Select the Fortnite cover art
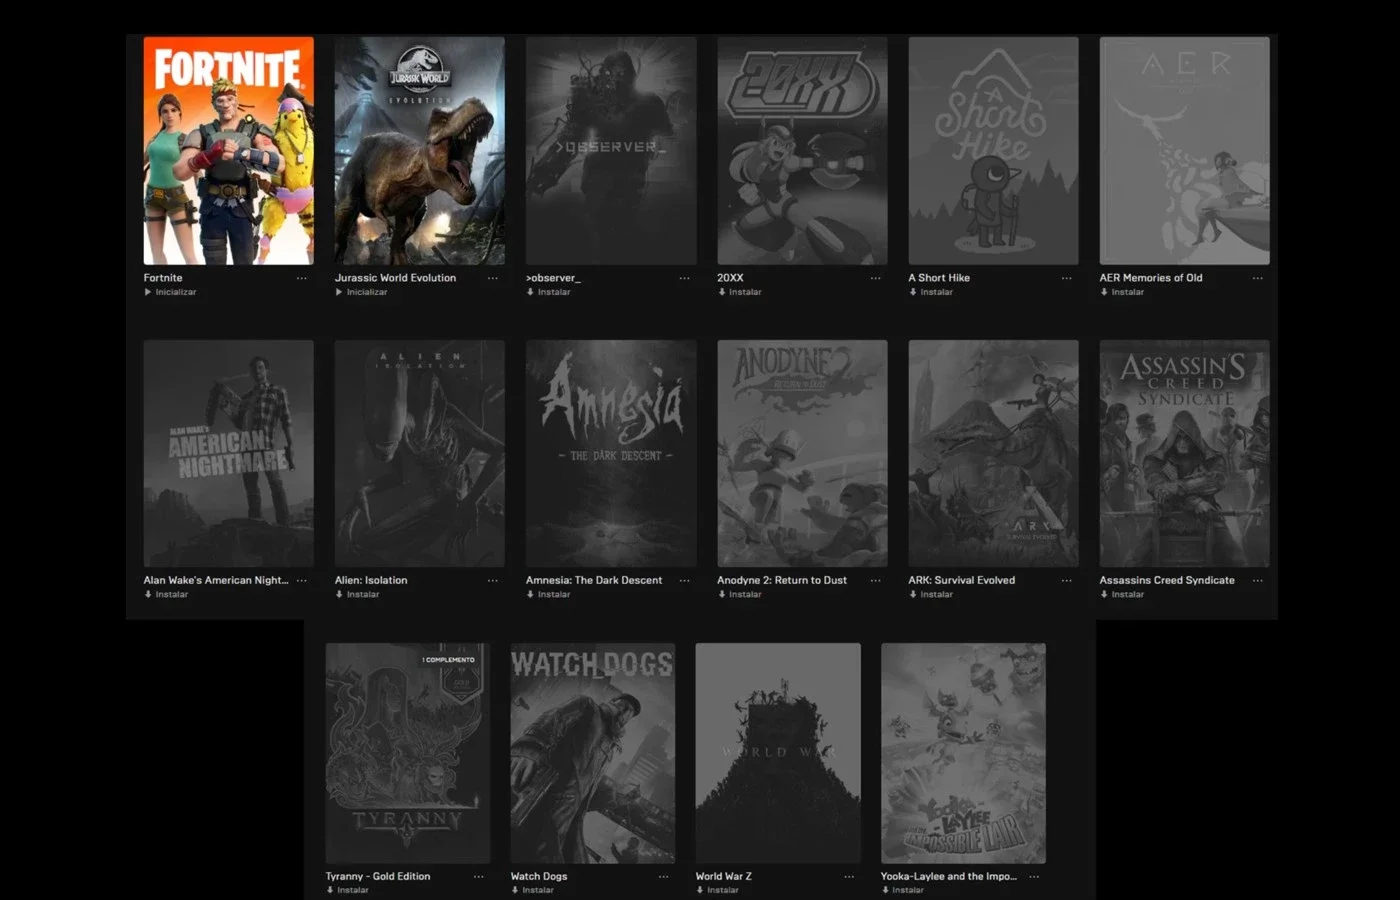This screenshot has width=1400, height=900. click(x=228, y=151)
